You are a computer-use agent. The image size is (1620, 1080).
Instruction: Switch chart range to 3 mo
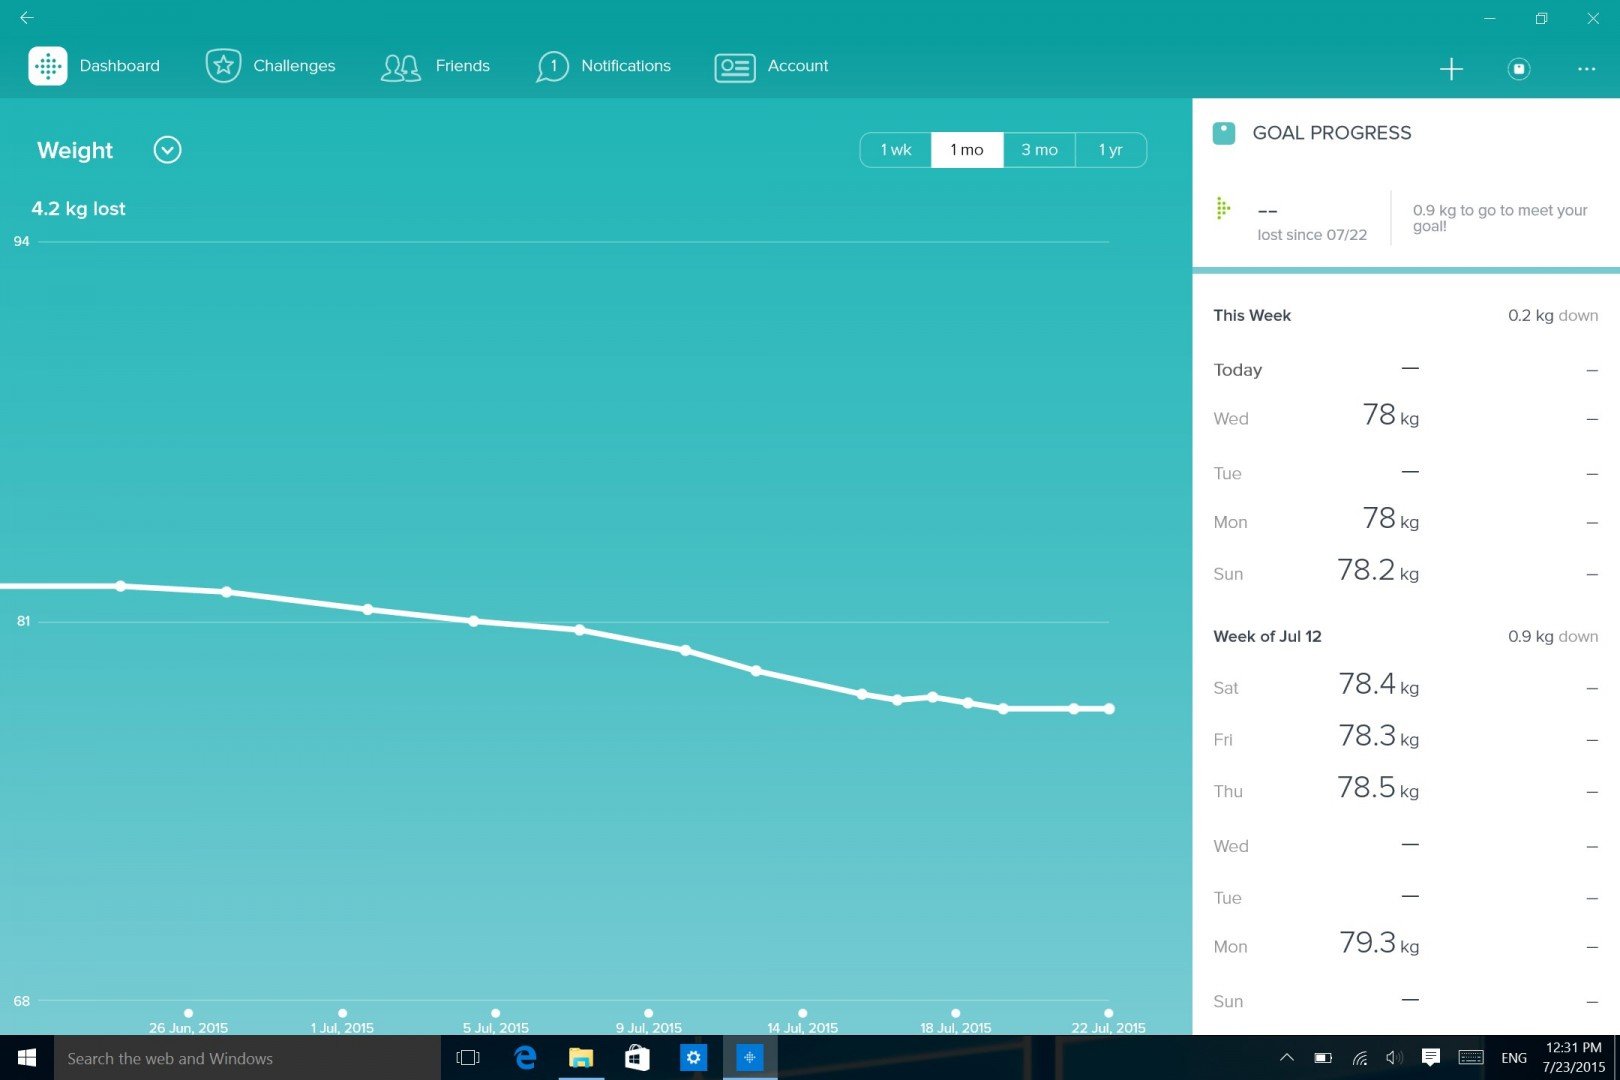(1039, 150)
